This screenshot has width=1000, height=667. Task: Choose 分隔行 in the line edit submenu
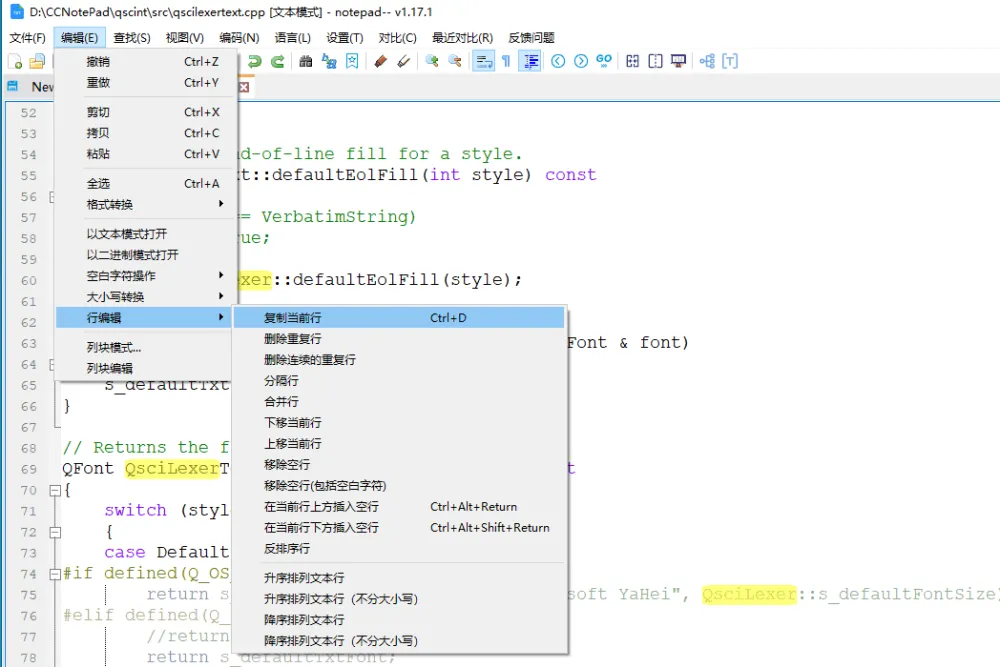[x=280, y=380]
